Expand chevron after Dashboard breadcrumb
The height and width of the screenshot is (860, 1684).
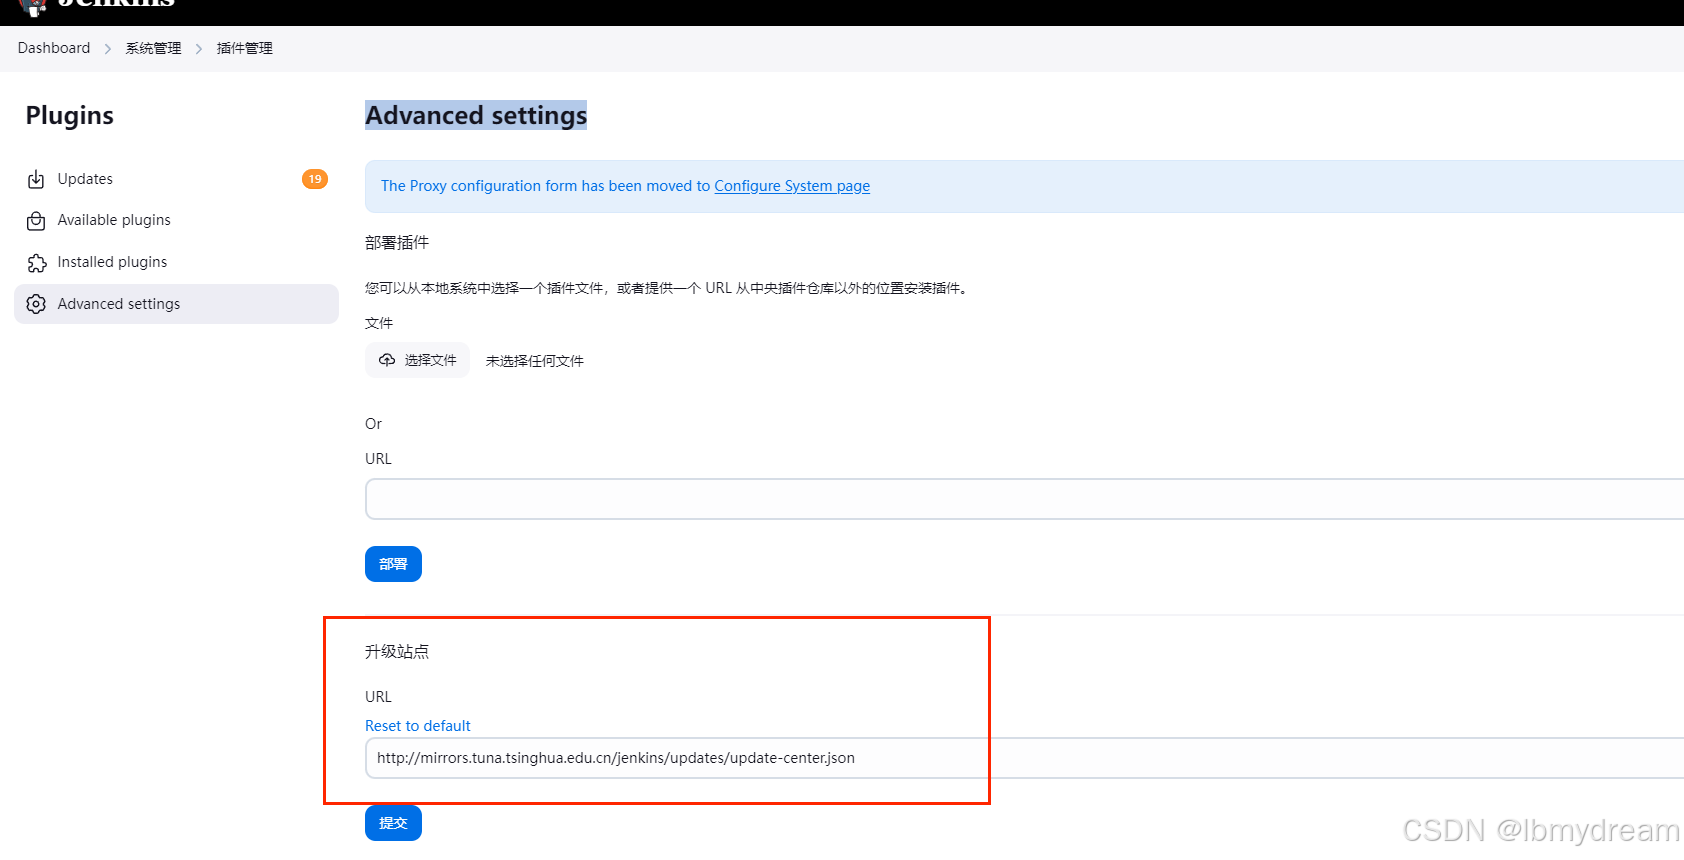tap(108, 49)
